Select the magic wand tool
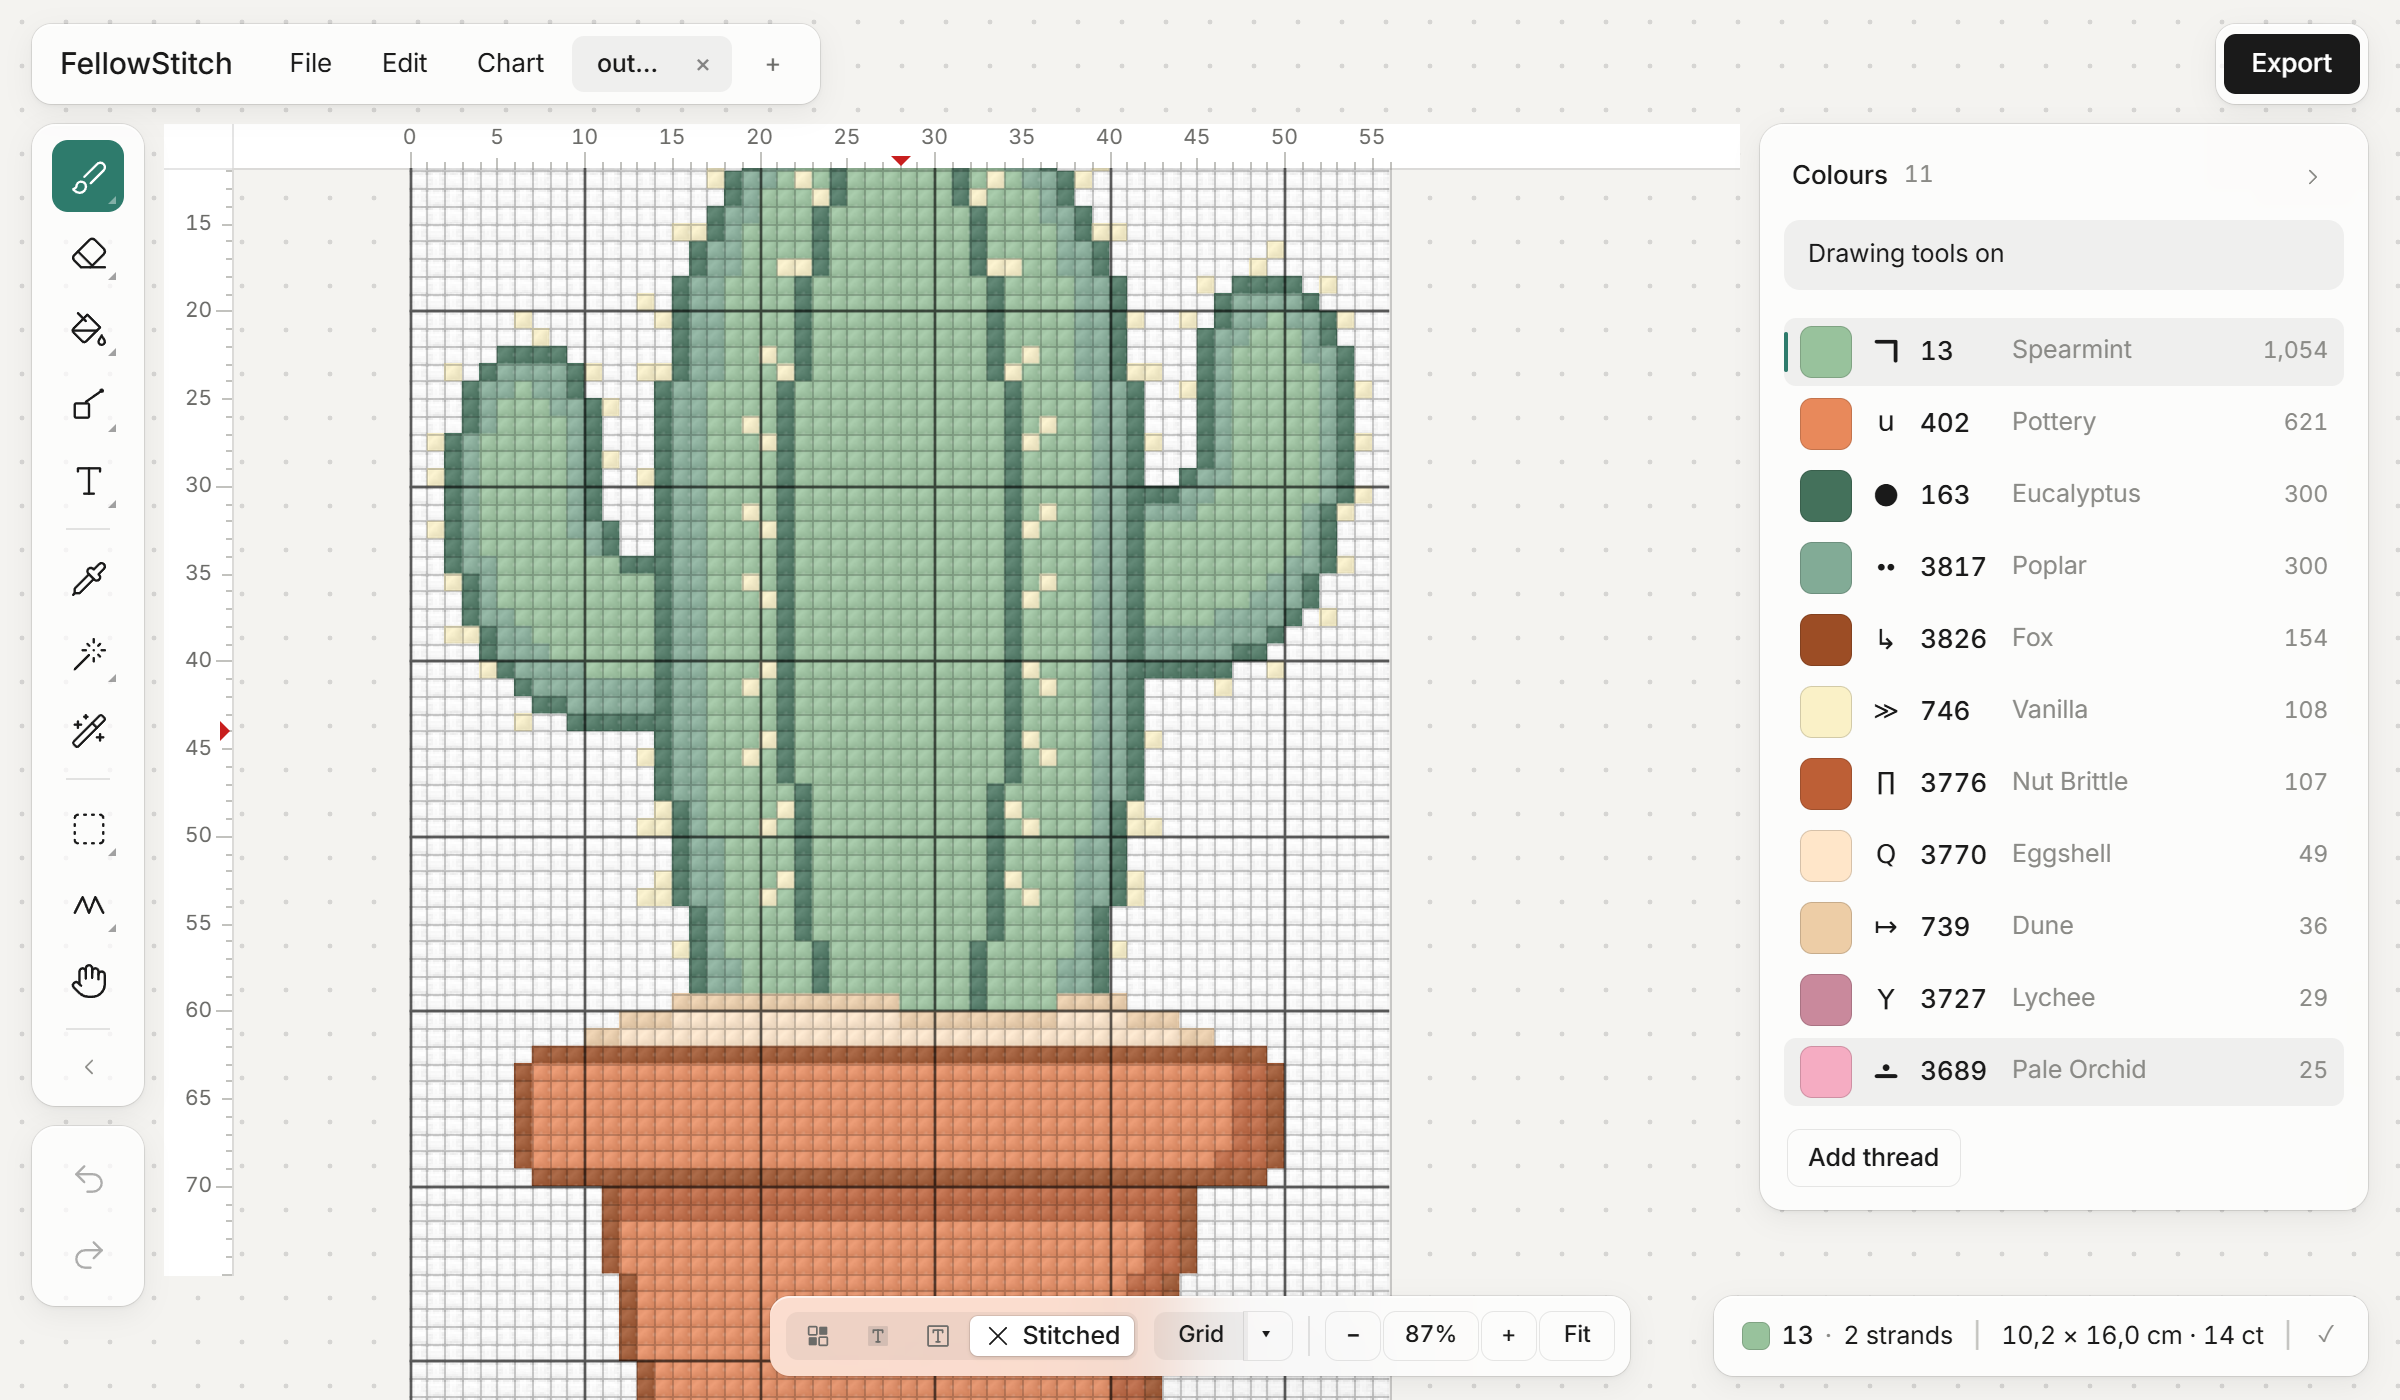 (88, 654)
